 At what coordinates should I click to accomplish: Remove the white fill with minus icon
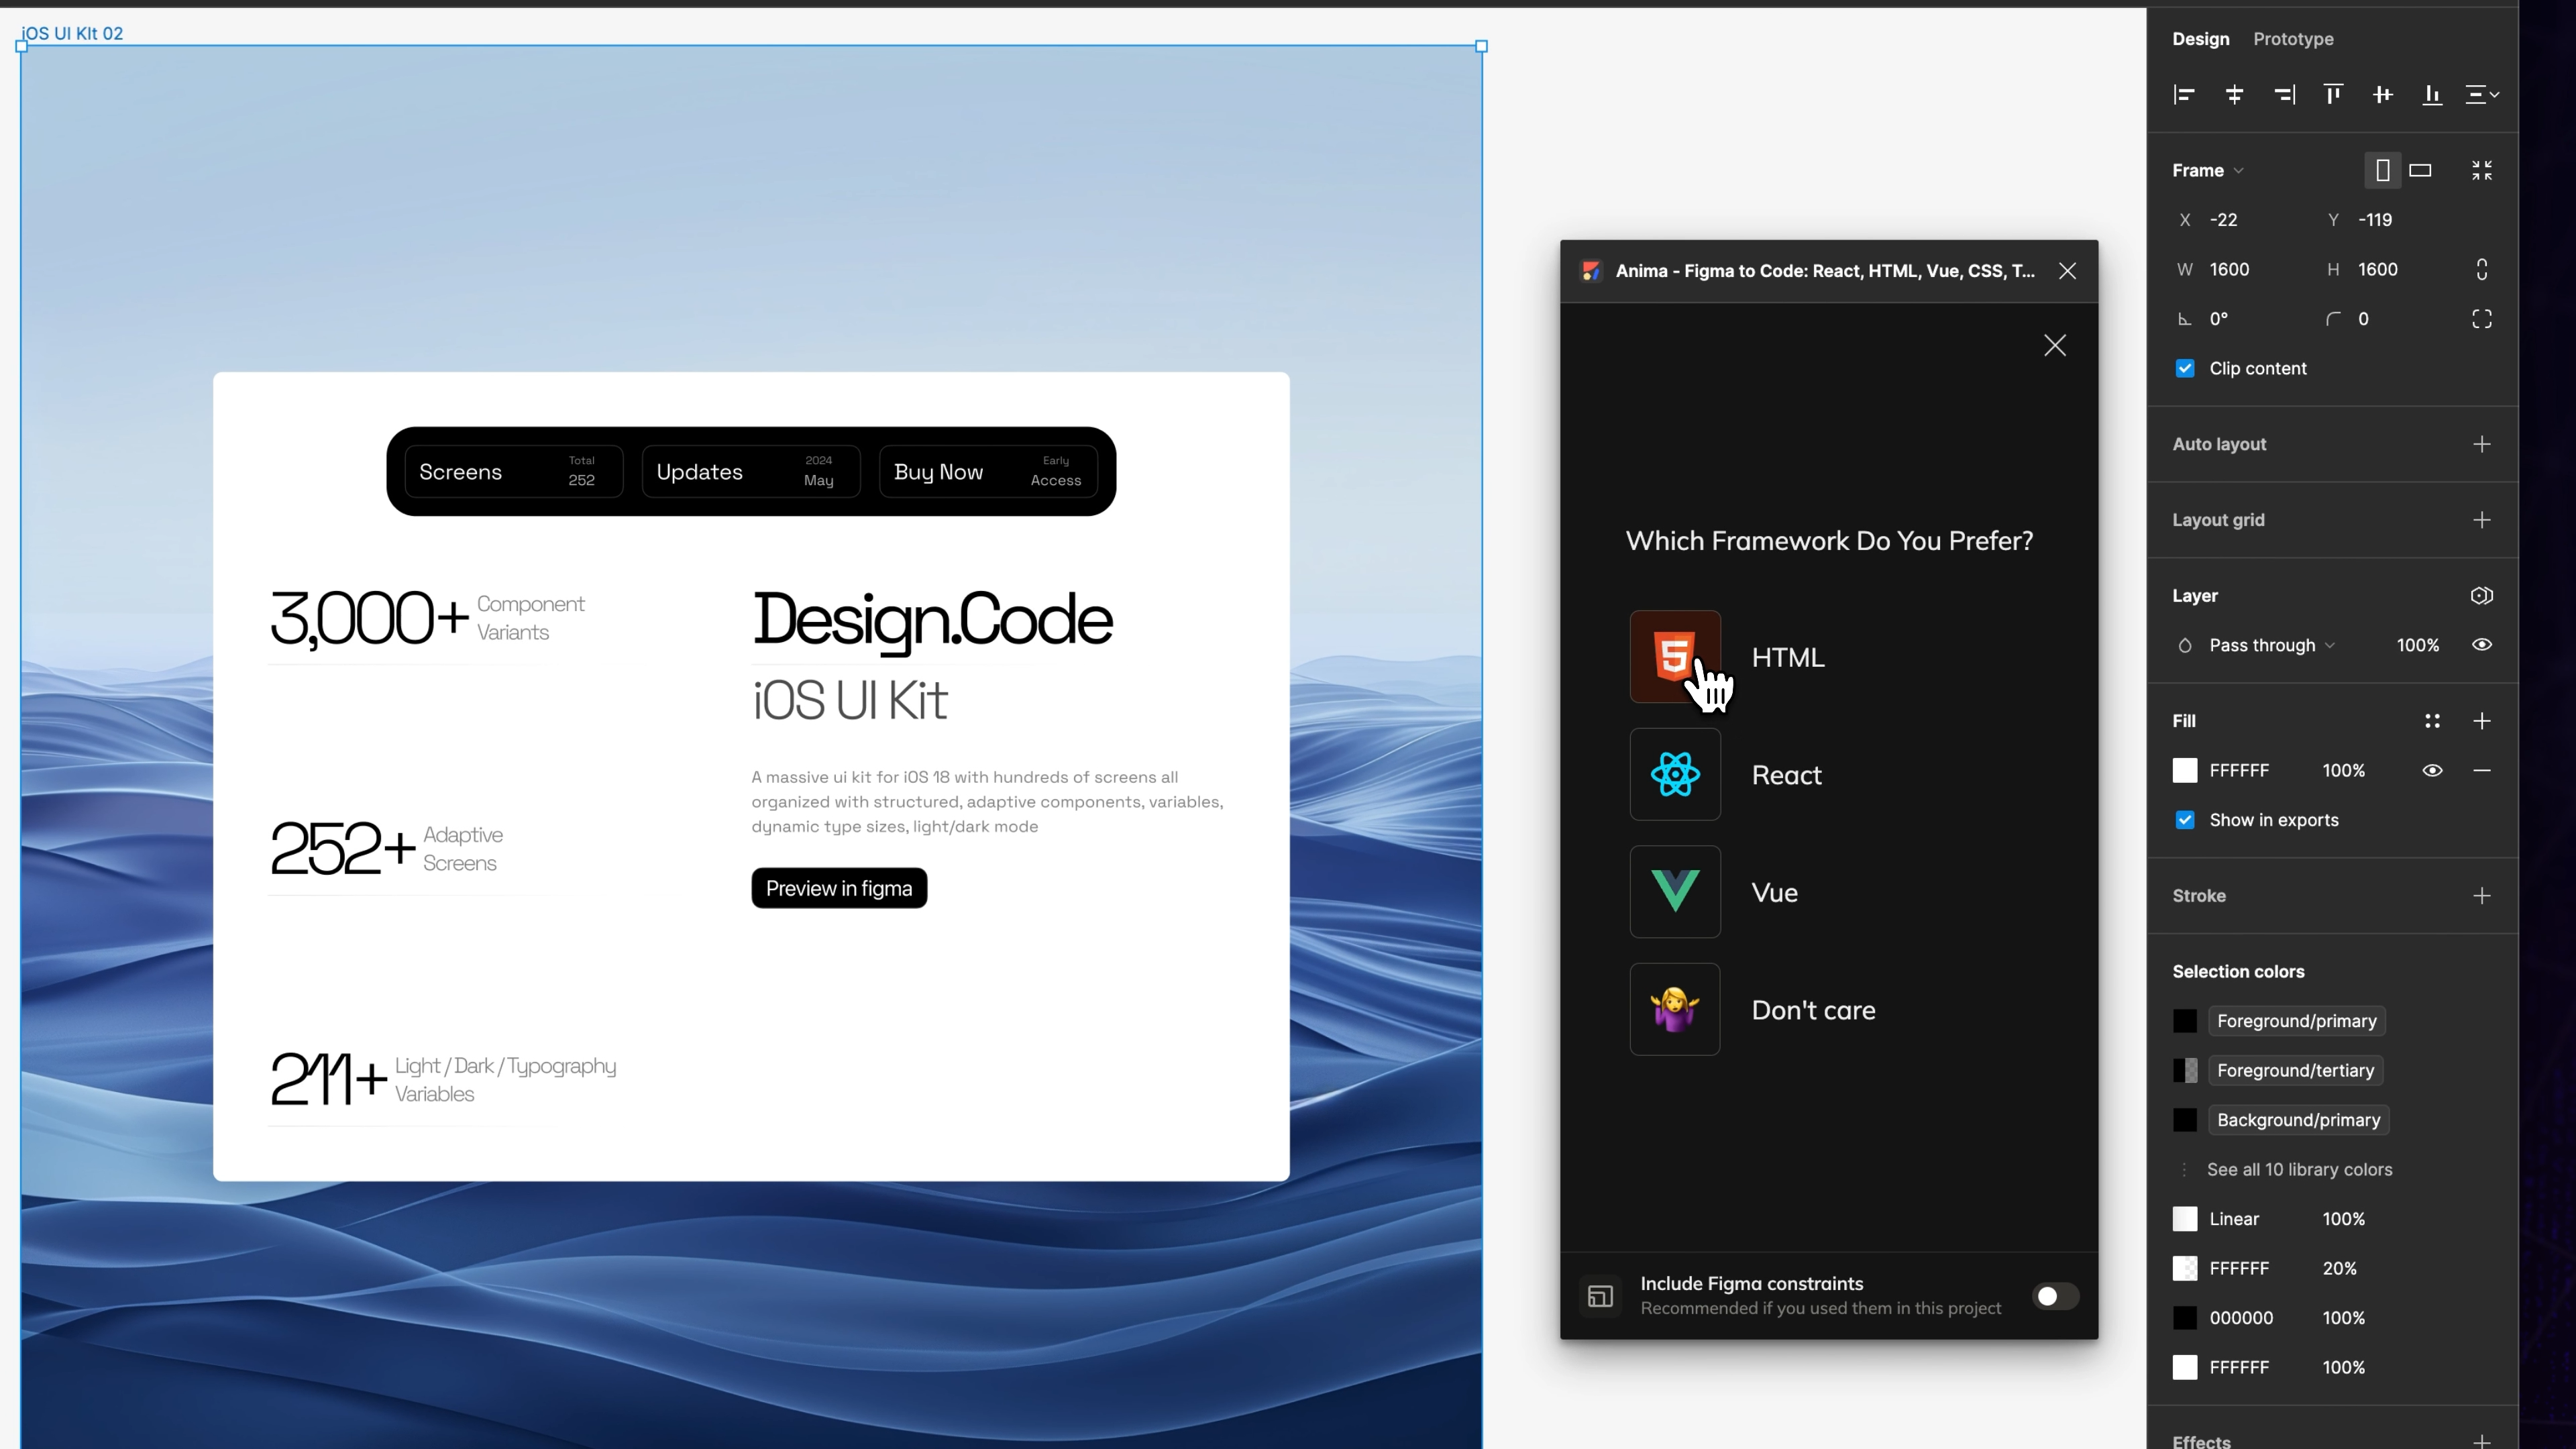tap(2481, 771)
